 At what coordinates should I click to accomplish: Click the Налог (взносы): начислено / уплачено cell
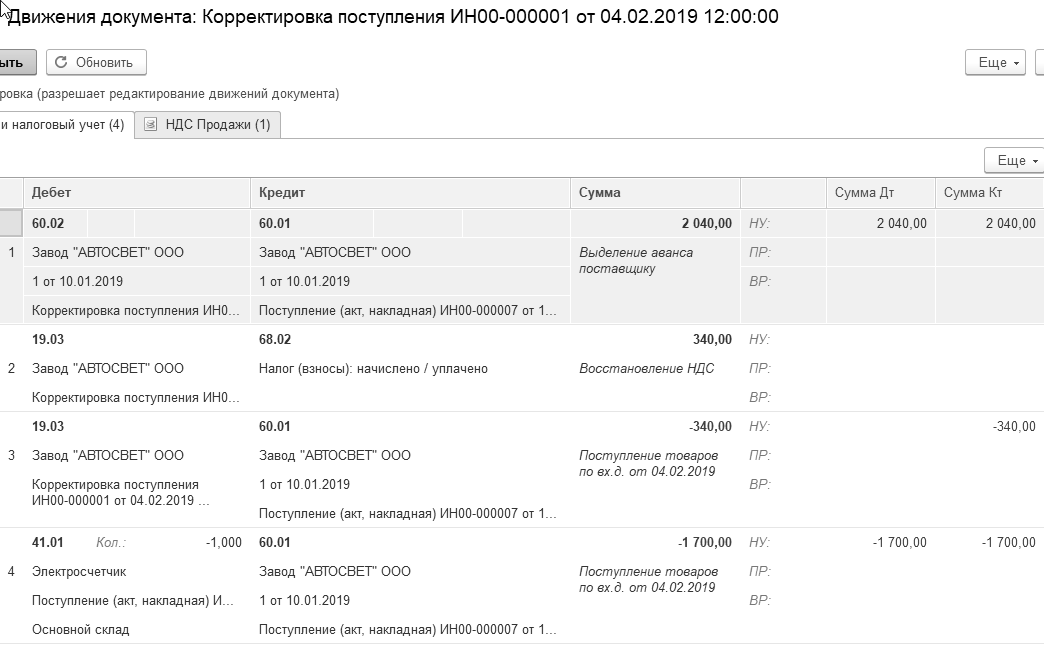point(373,369)
